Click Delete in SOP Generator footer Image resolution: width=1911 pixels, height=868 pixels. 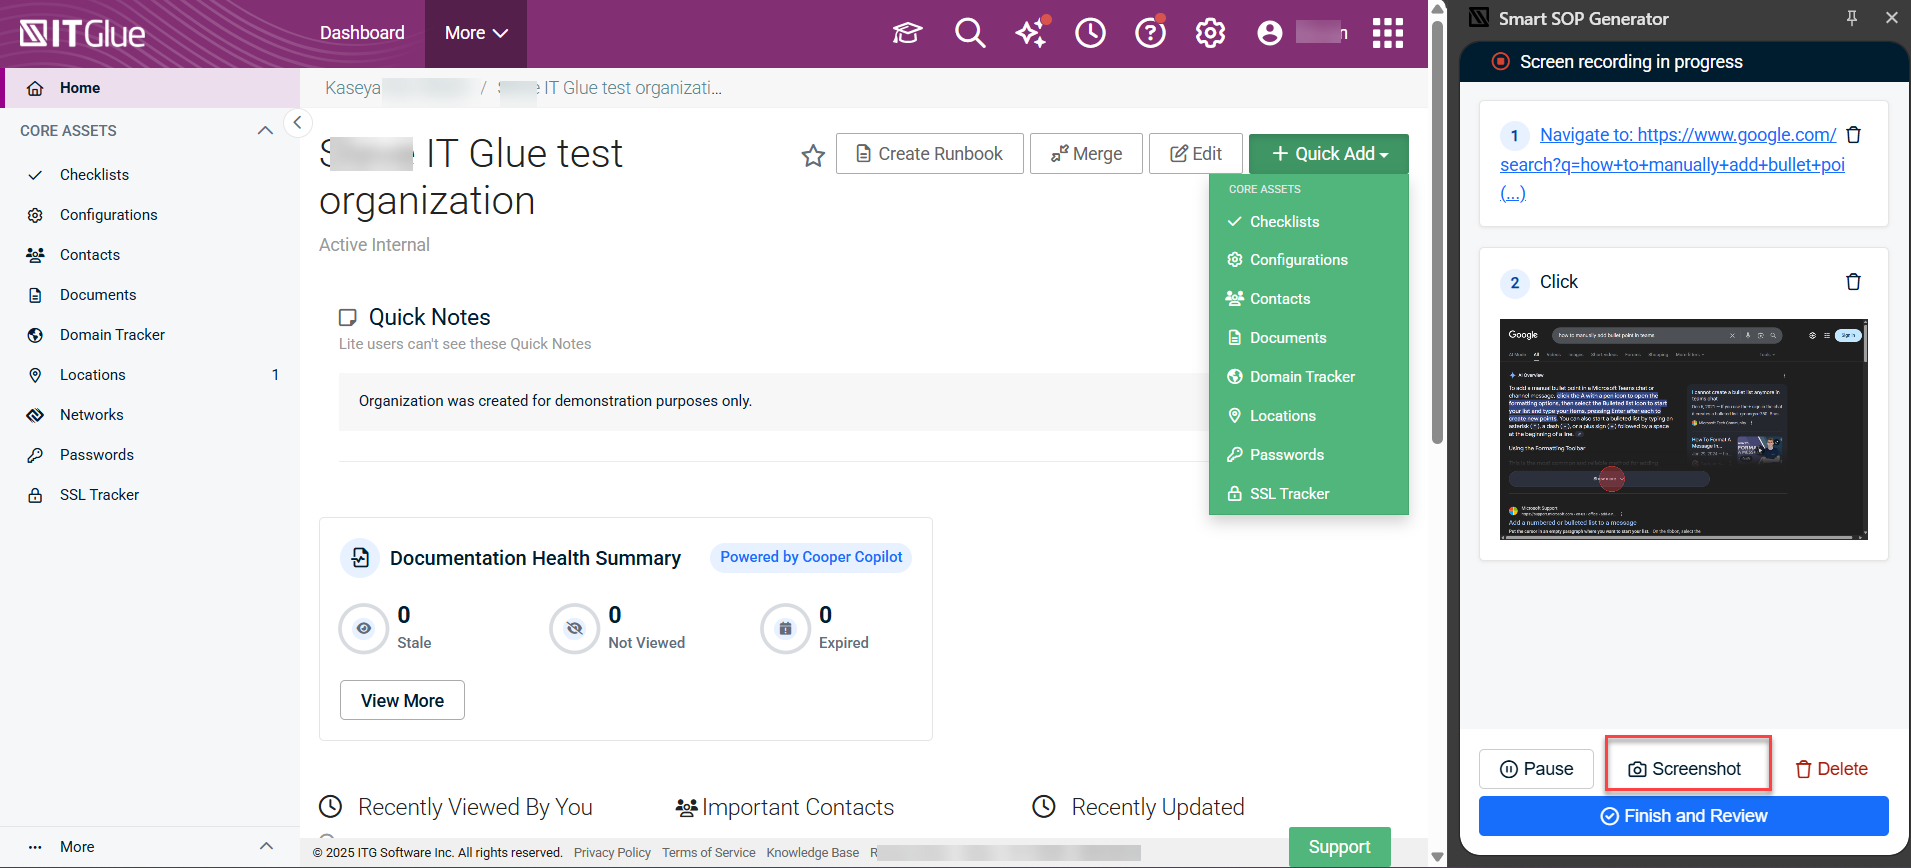[x=1831, y=769]
